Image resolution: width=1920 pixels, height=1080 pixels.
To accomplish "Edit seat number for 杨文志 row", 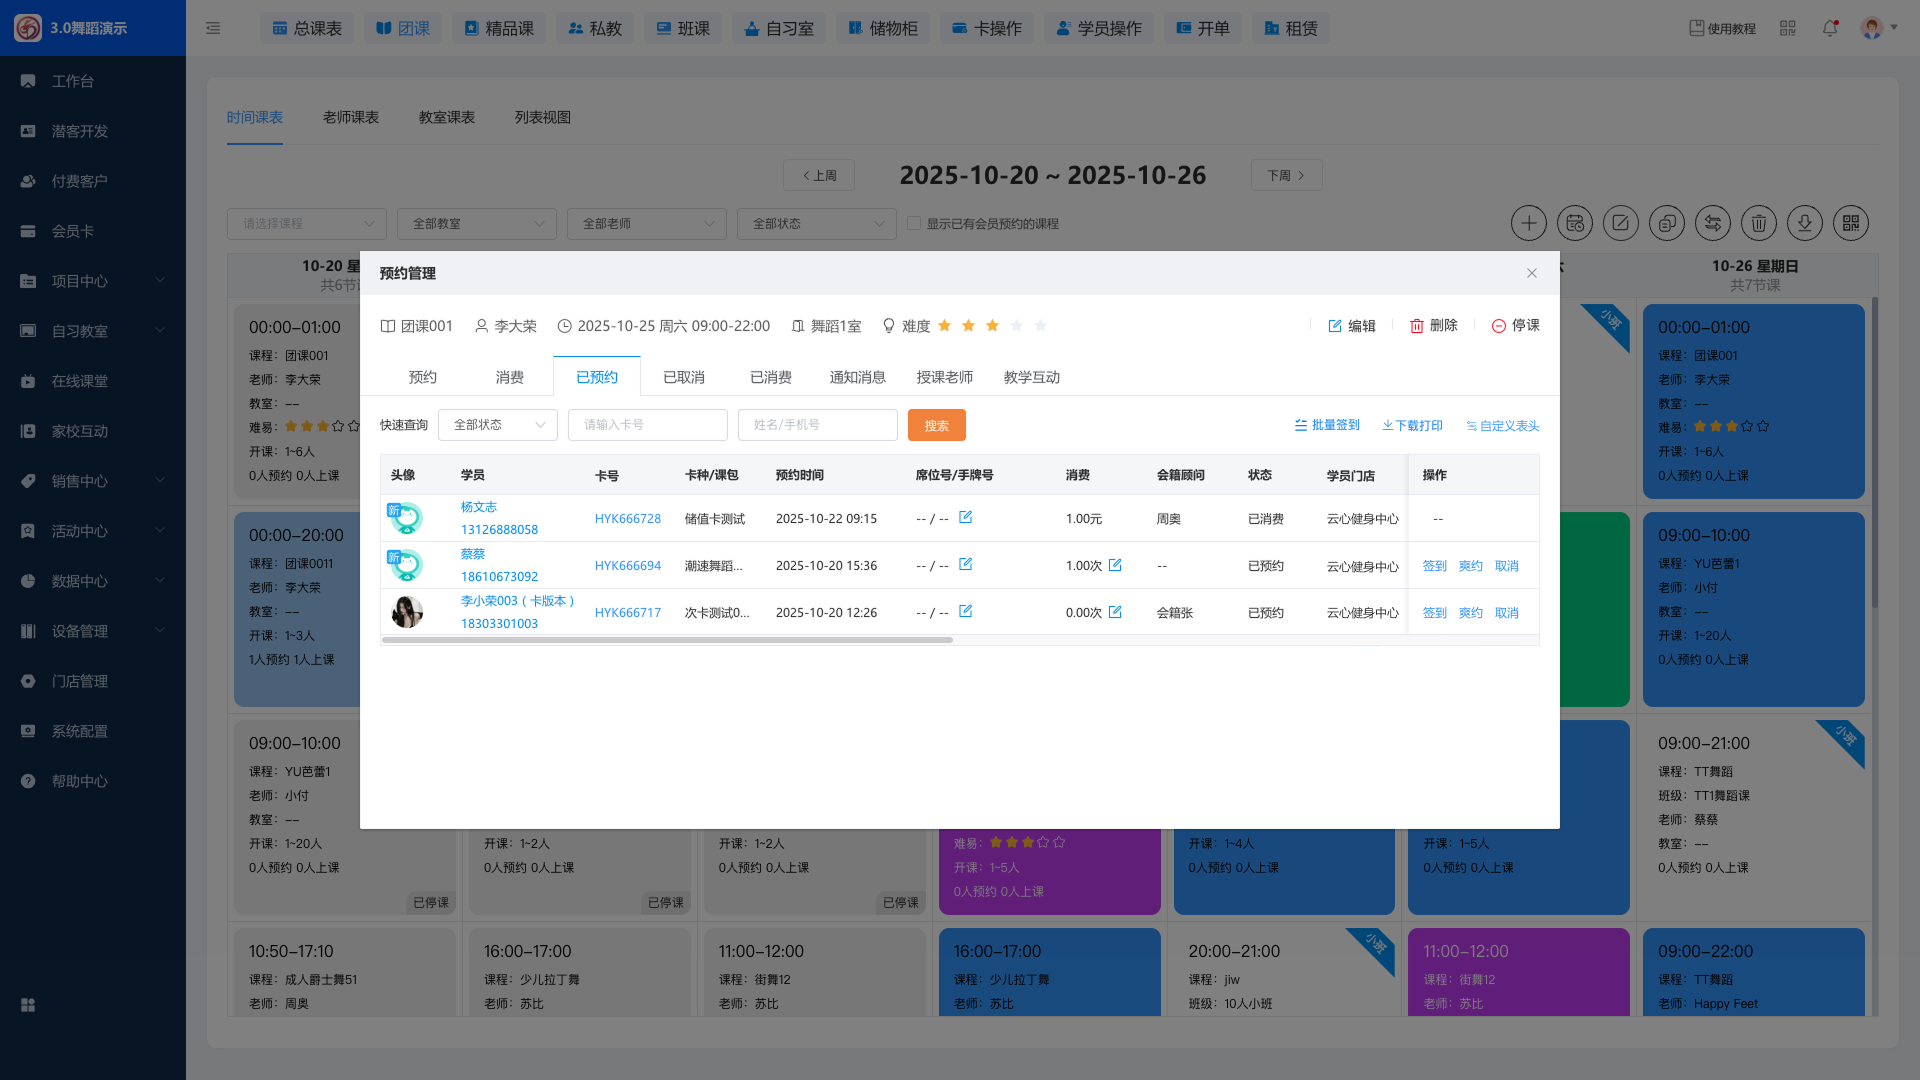I will [965, 518].
